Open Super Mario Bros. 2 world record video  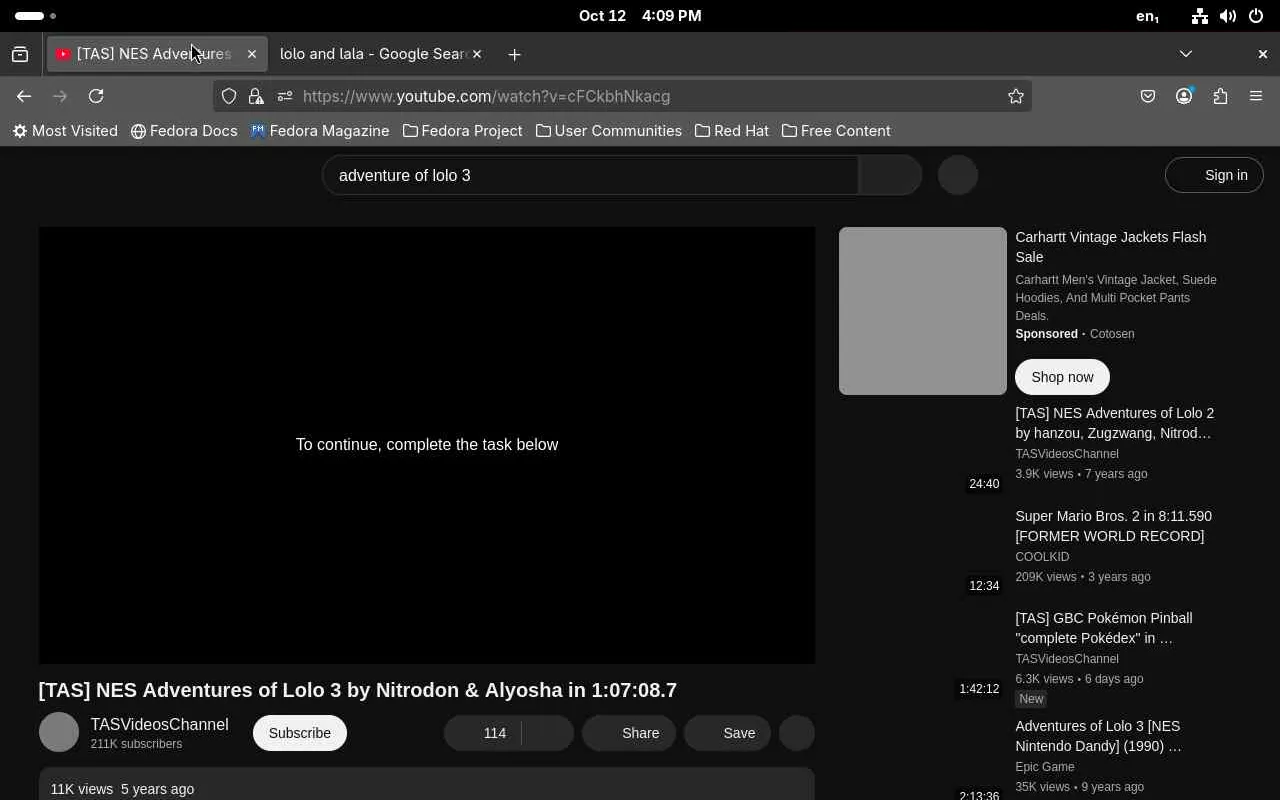(x=1113, y=526)
